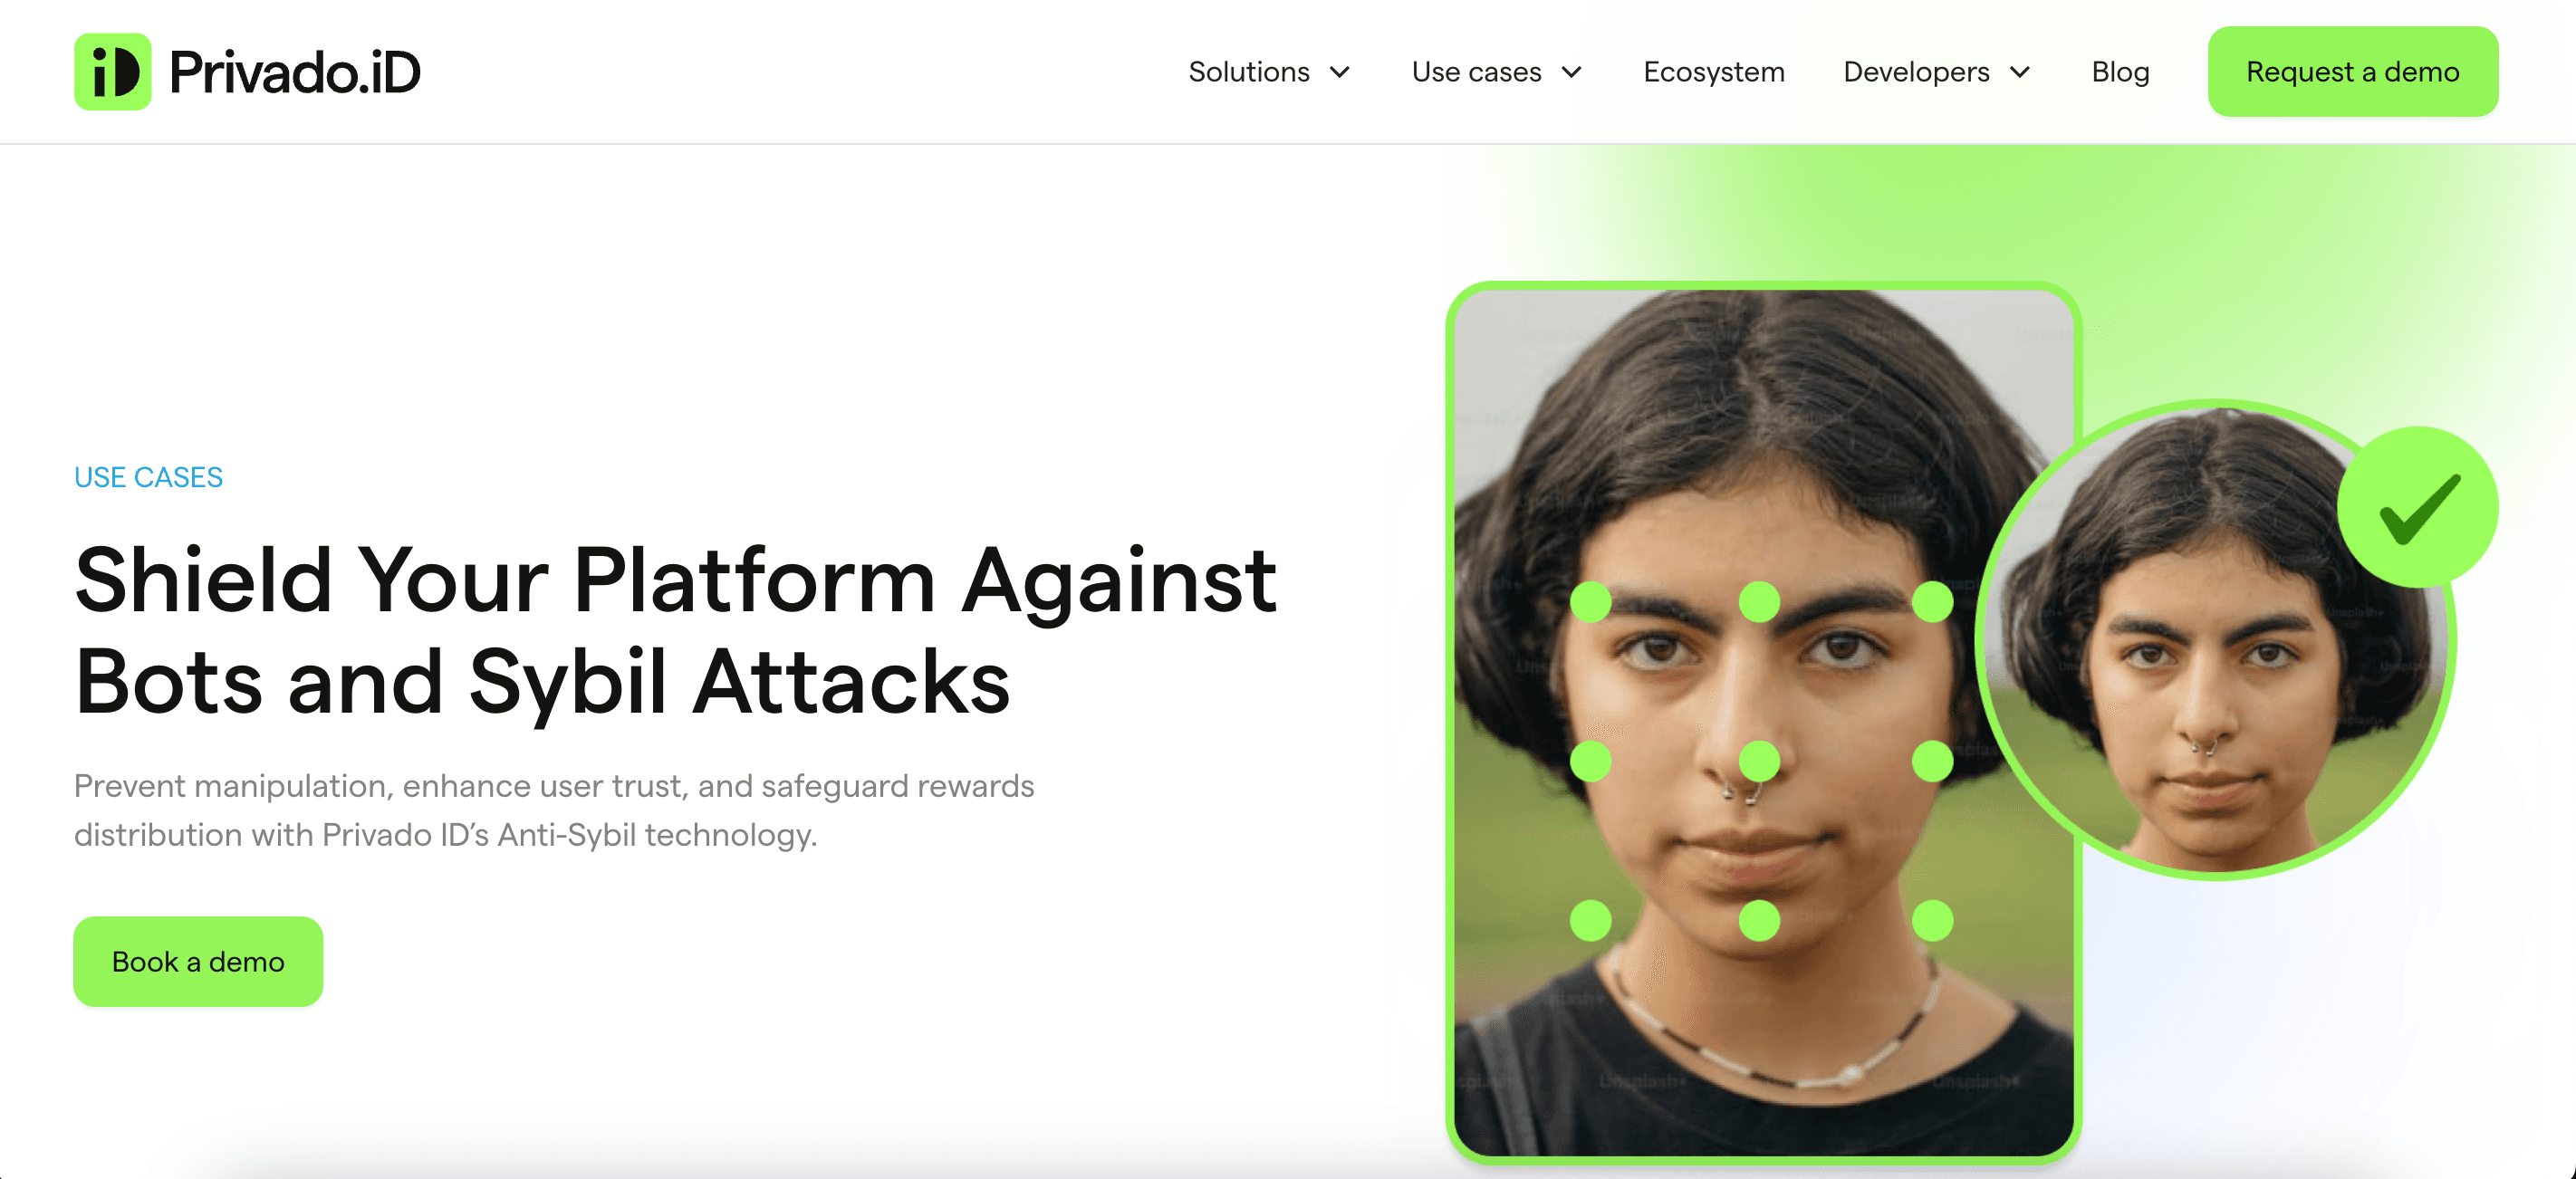
Task: Click the green checkmark verification badge
Action: pos(2417,507)
